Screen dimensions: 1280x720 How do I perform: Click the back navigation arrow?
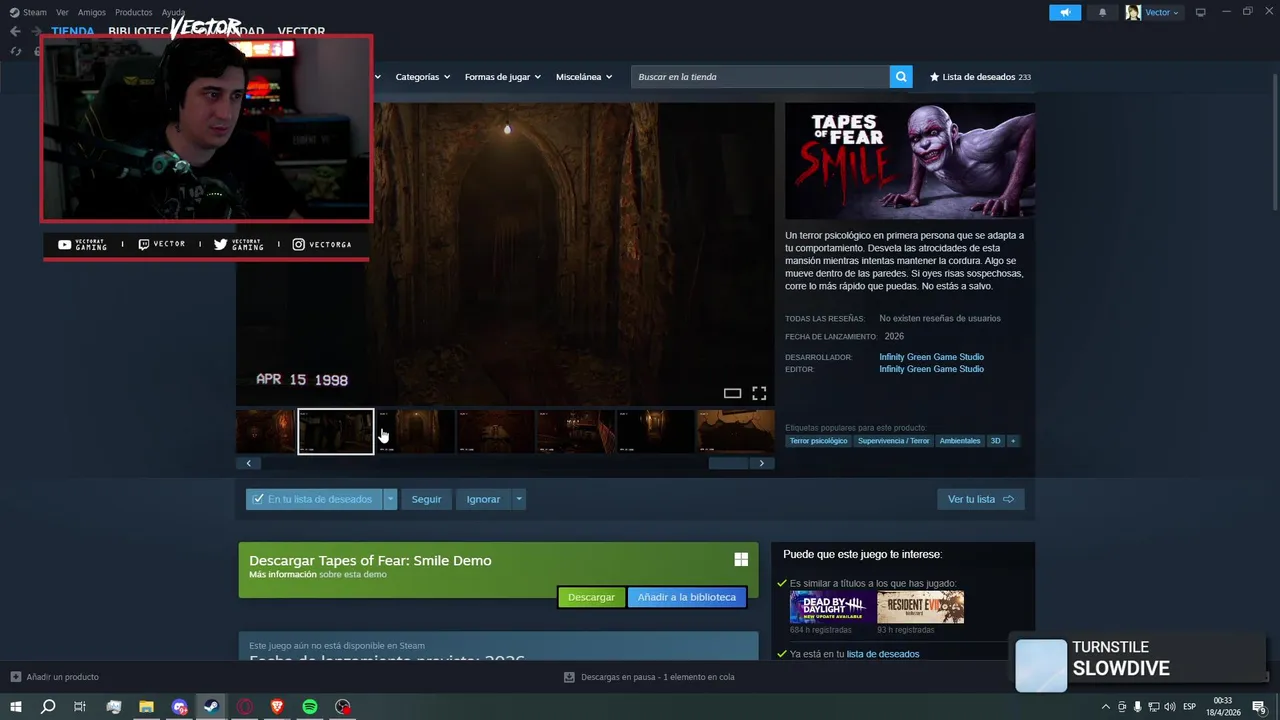click(x=15, y=31)
